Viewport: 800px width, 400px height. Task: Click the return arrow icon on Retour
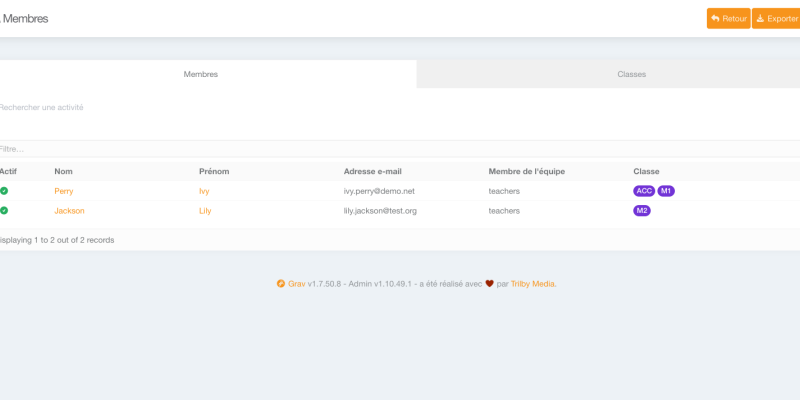[x=715, y=18]
